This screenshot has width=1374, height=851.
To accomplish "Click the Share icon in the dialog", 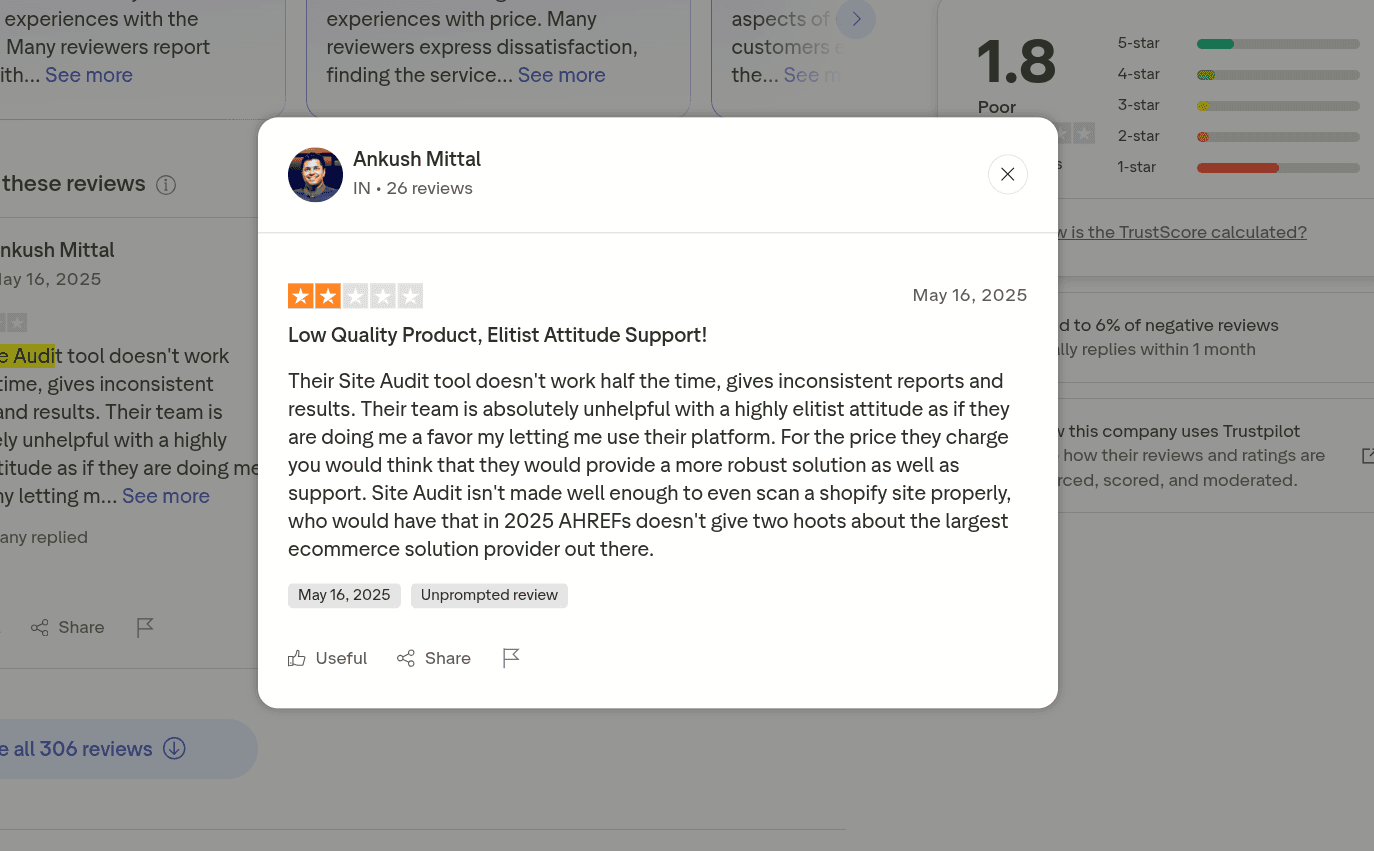I will click(406, 658).
